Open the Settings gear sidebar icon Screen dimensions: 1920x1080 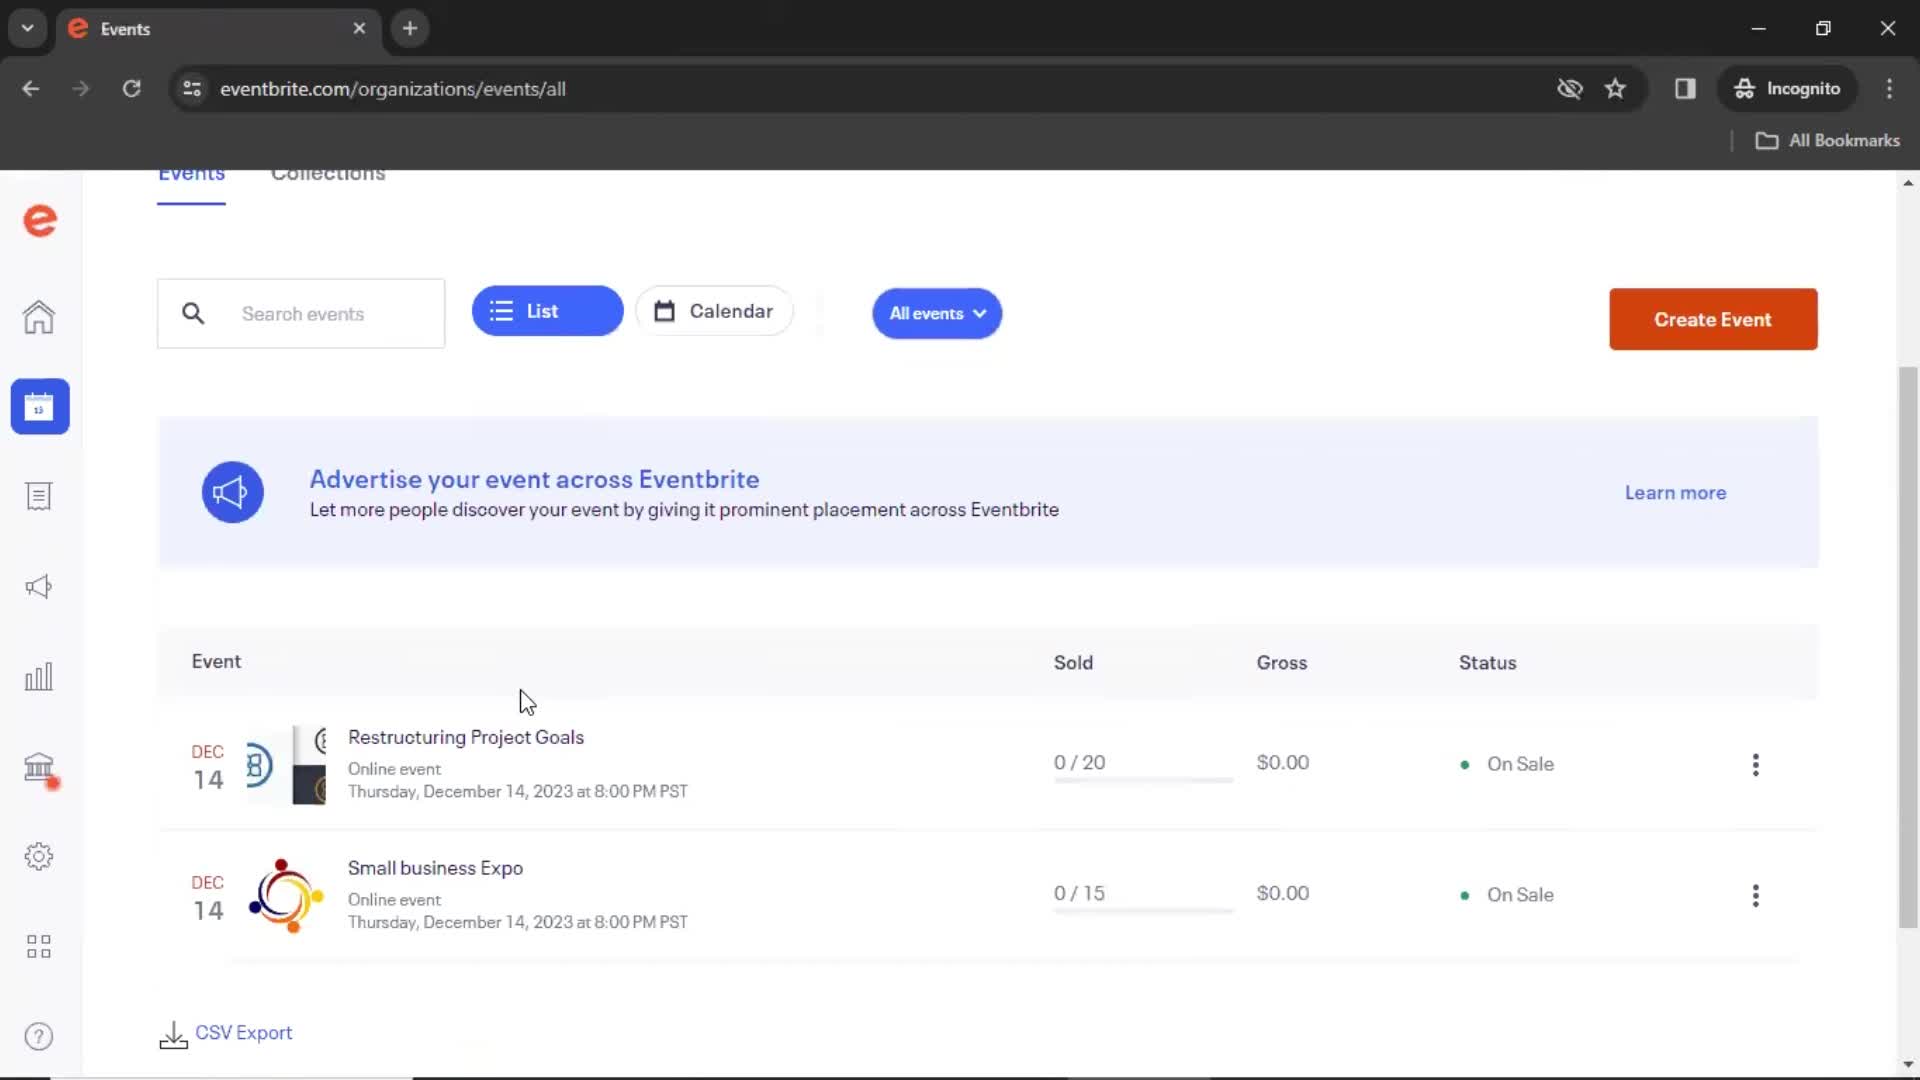[39, 857]
